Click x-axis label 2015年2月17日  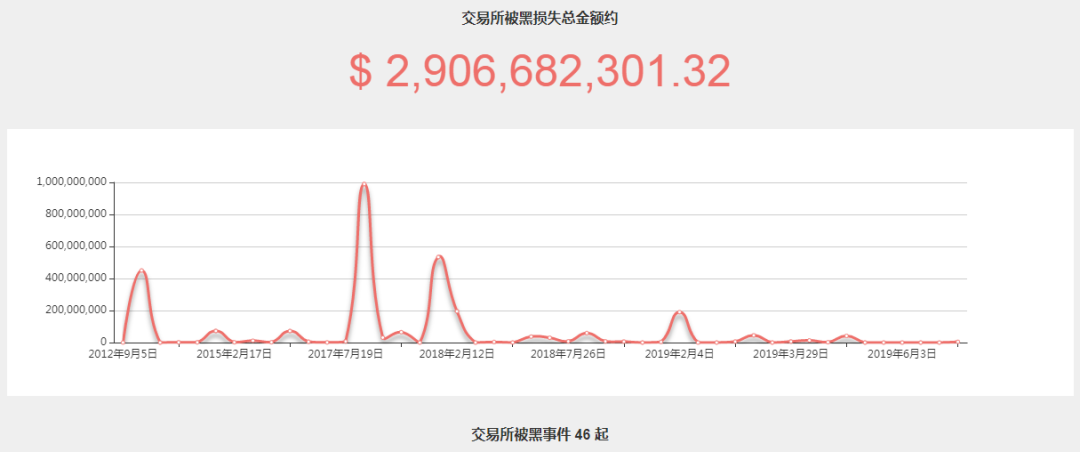tap(234, 354)
